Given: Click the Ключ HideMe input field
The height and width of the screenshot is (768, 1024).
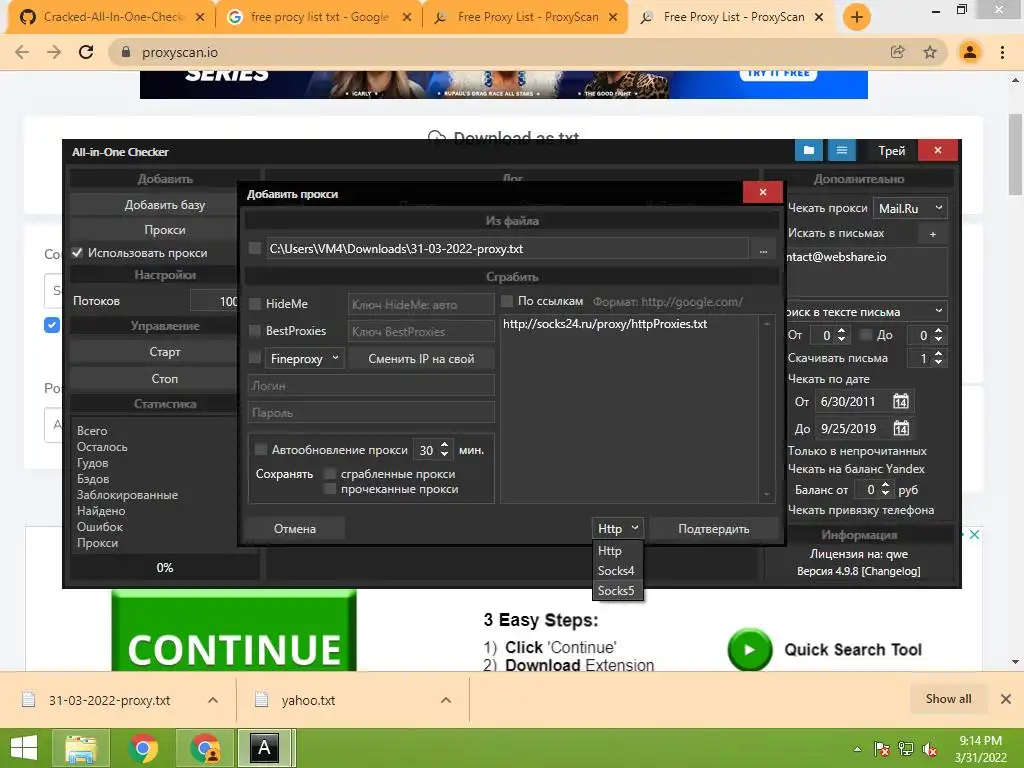Looking at the screenshot, I should 421,304.
